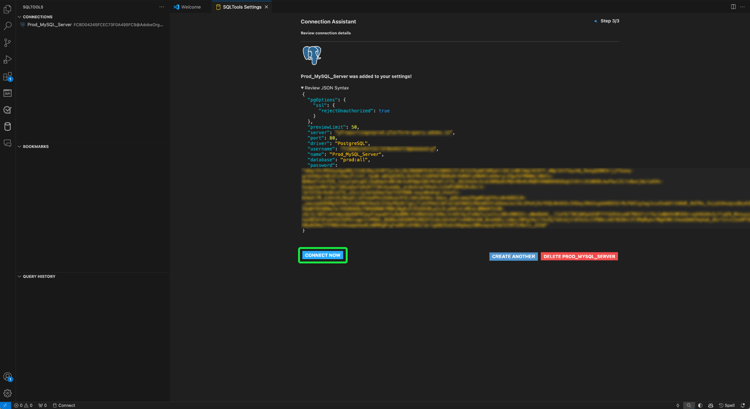Open the Extensions view with badge
The height and width of the screenshot is (409, 750).
7,77
